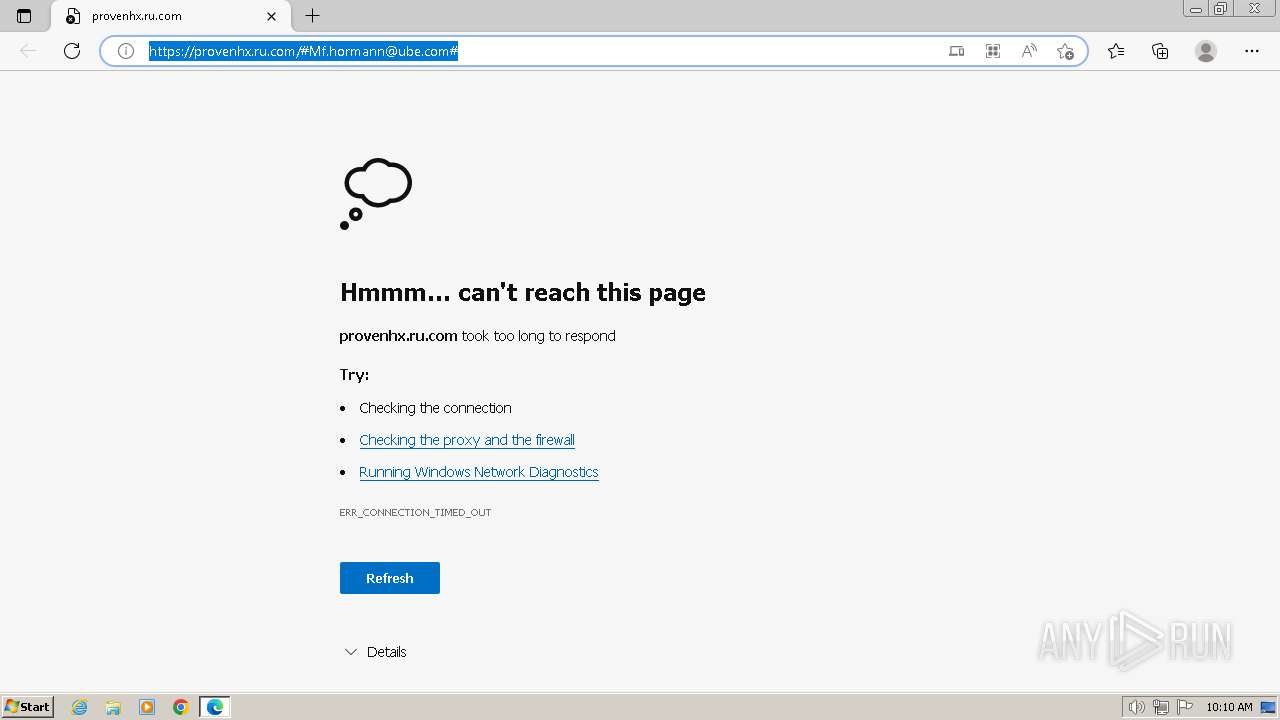1280x720 pixels.
Task: Reload page using toolbar refresh icon
Action: [x=72, y=51]
